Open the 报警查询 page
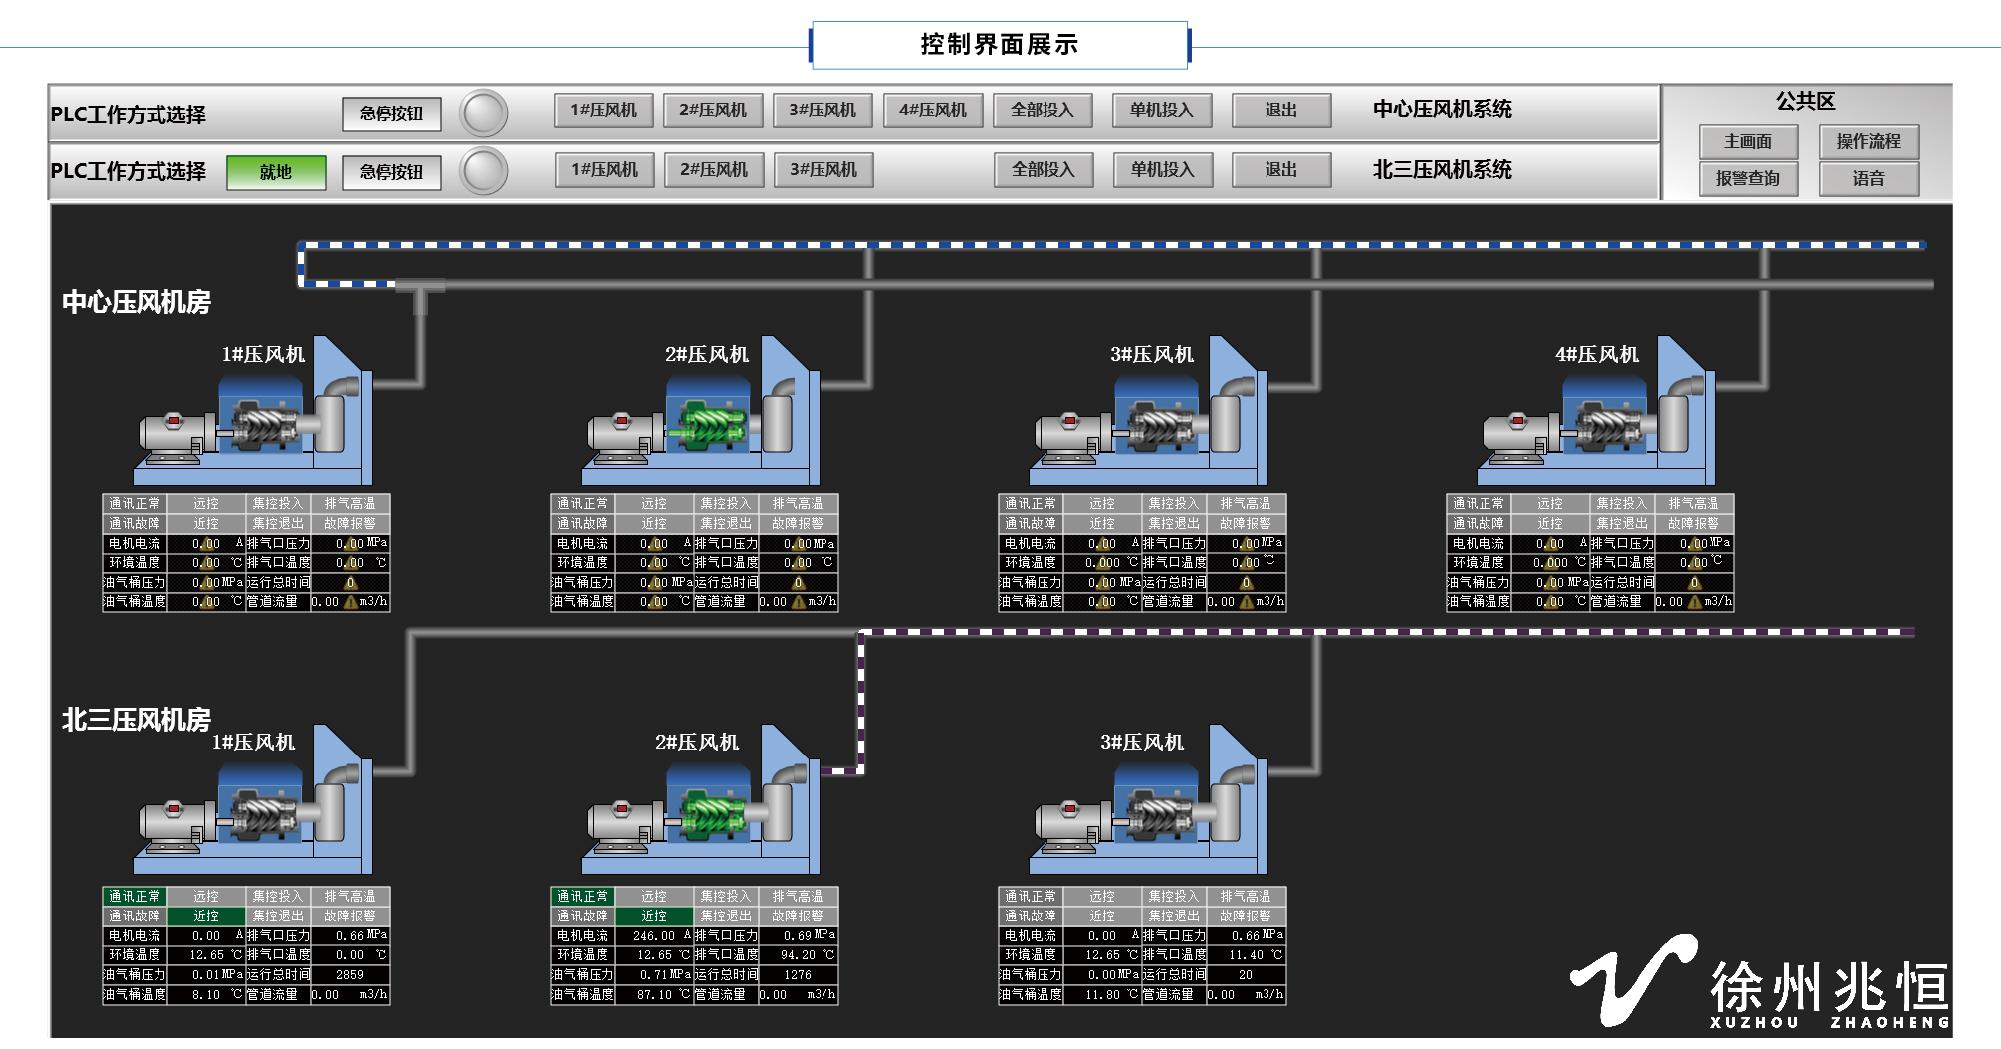The image size is (2001, 1049). (x=1748, y=179)
